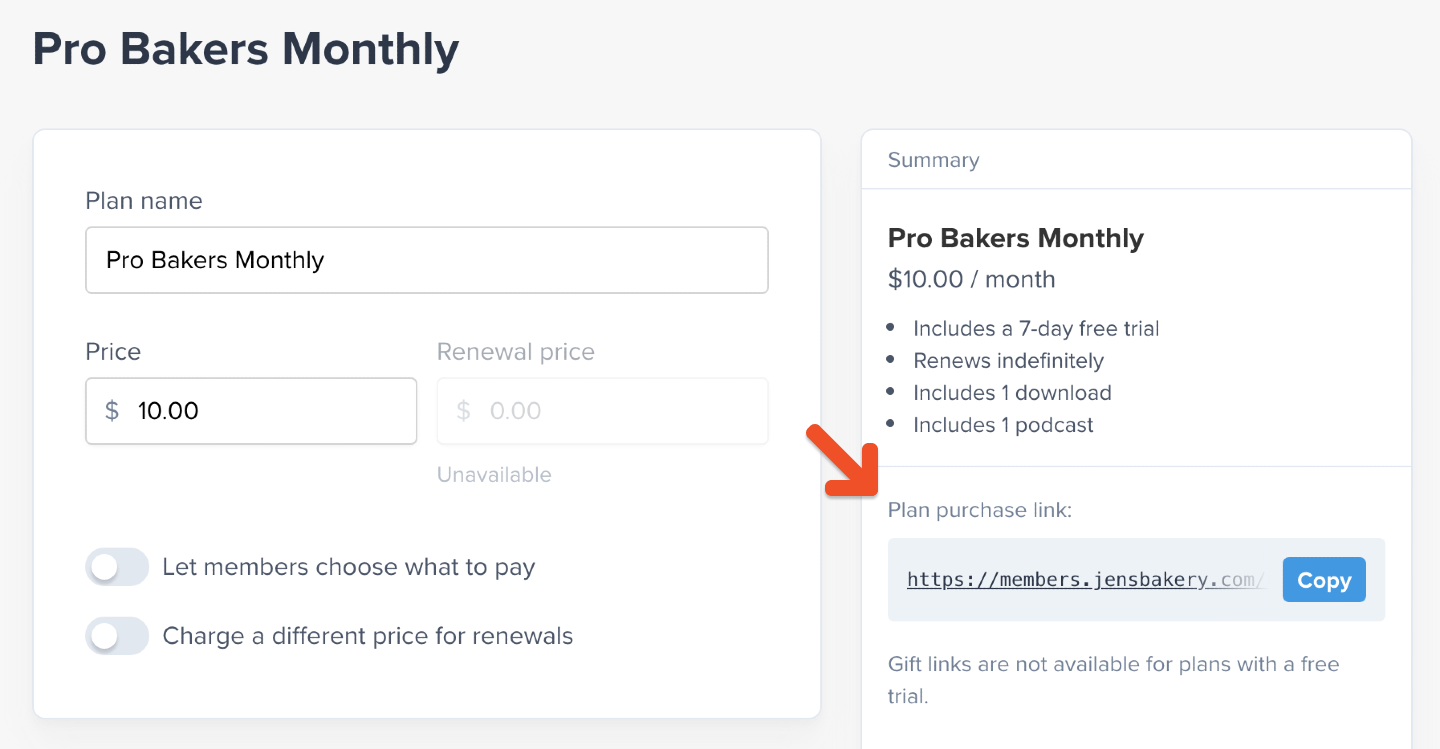Screen dimensions: 1440x749
Task: Click the "Includes 1 podcast" bullet item
Action: (x=1003, y=424)
